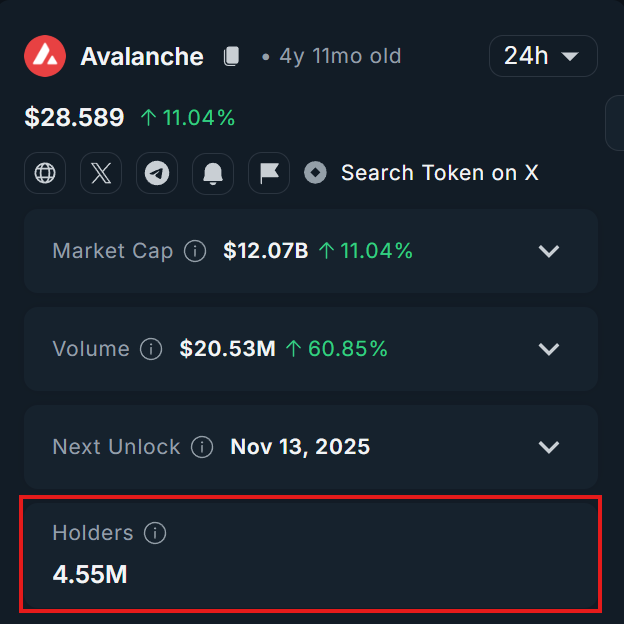Expand the Market Cap row chevron
Screen dimensions: 624x624
(549, 251)
